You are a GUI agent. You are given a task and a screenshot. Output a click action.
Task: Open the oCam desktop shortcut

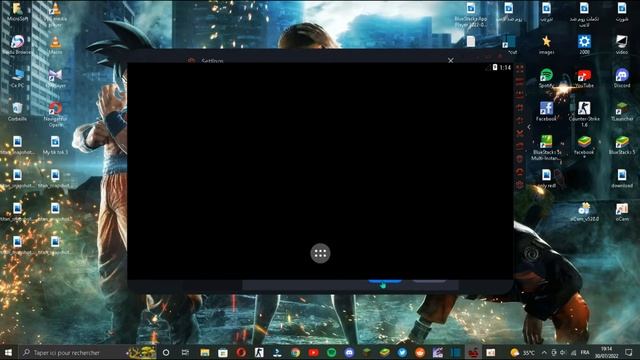(x=622, y=212)
